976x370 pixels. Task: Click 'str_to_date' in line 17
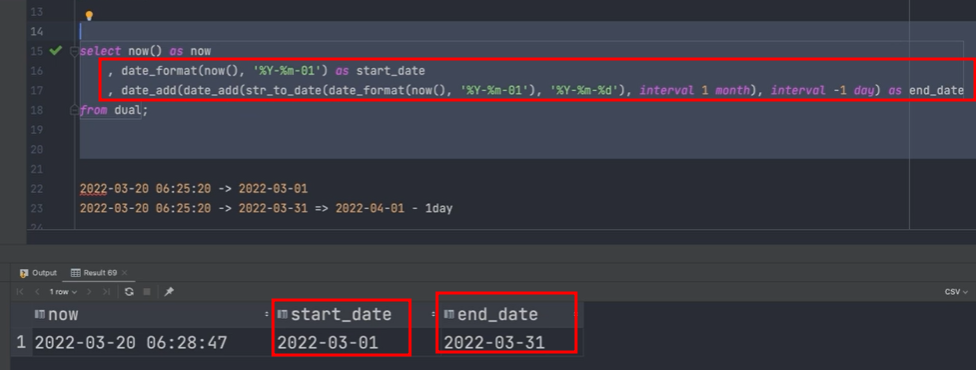click(283, 90)
